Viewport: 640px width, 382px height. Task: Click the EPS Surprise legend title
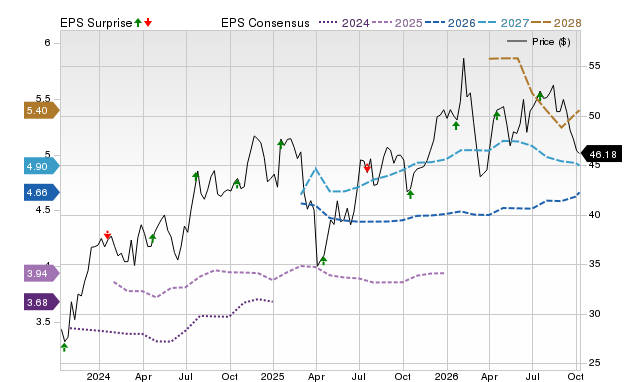(x=96, y=23)
